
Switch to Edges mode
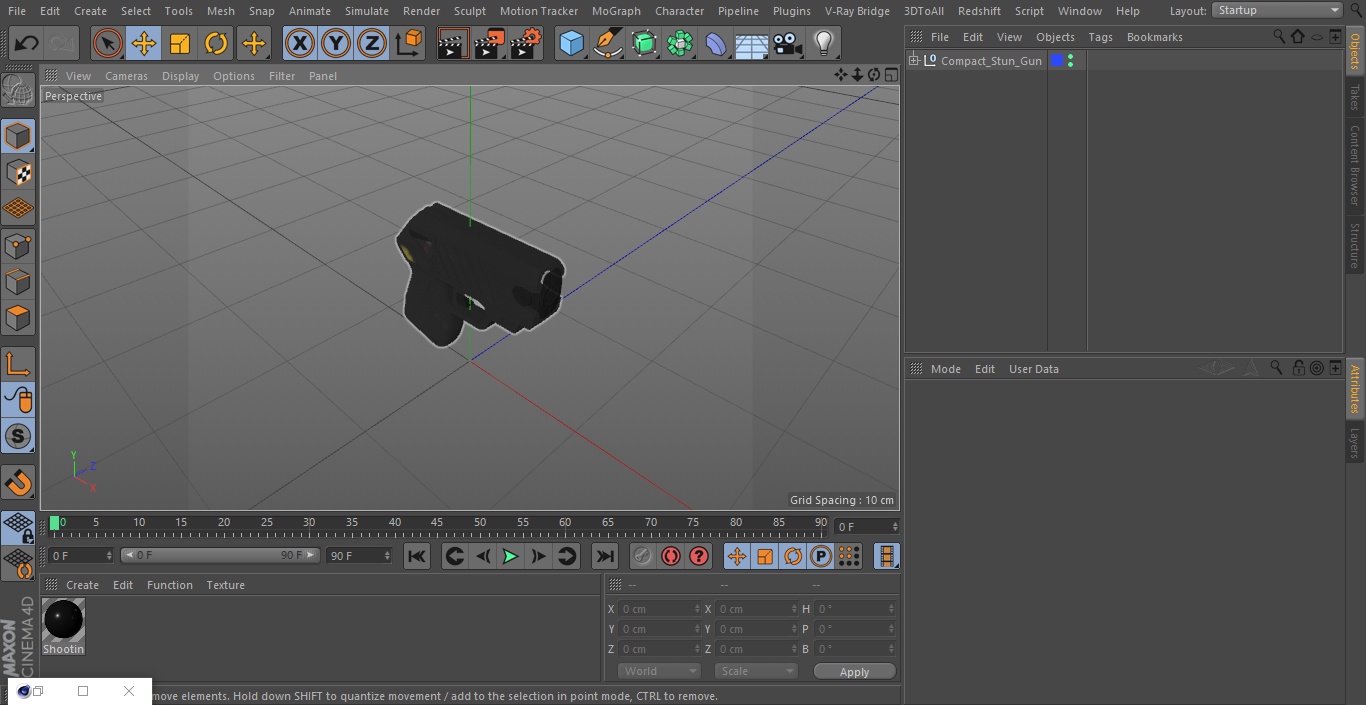[18, 282]
